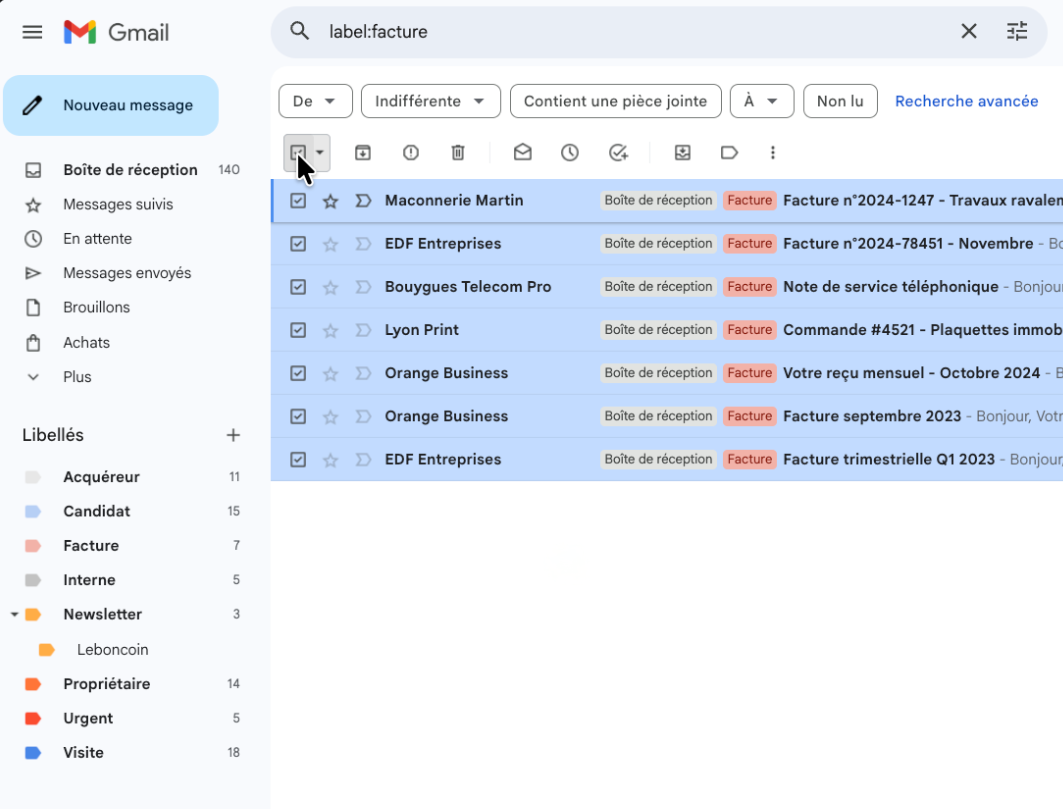
Task: Deselect the Bouygues Telecom Pro email
Action: 298,287
